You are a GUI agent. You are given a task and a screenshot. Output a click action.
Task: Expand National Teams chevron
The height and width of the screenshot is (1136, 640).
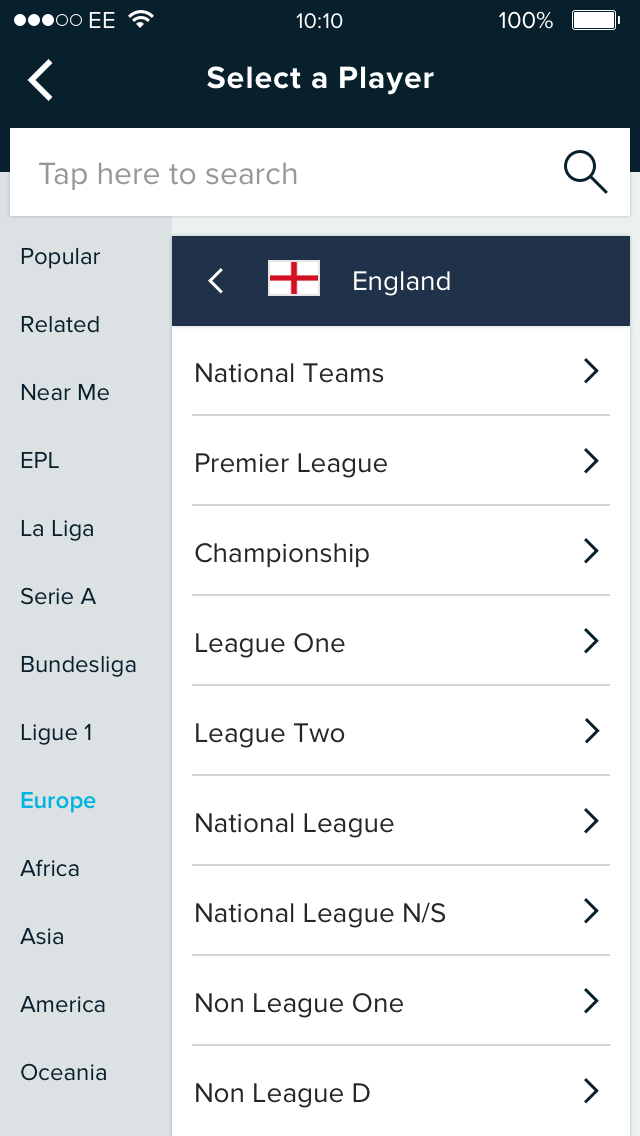point(590,372)
